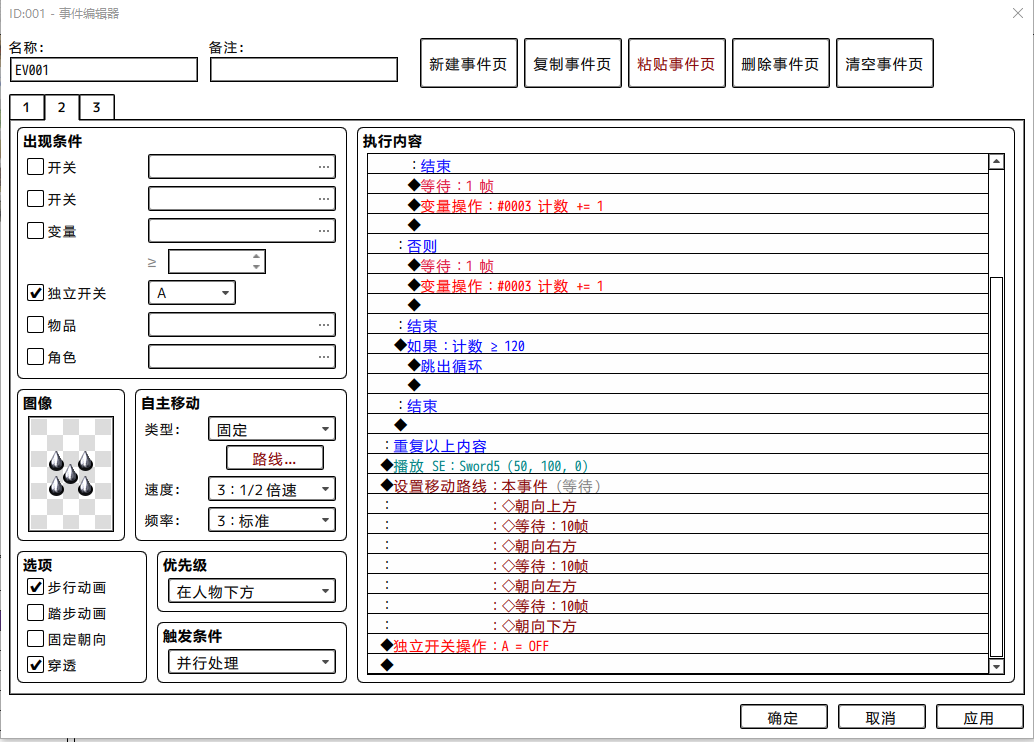This screenshot has width=1034, height=742.
Task: Focus the 名称 field containing EV001
Action: tap(104, 70)
